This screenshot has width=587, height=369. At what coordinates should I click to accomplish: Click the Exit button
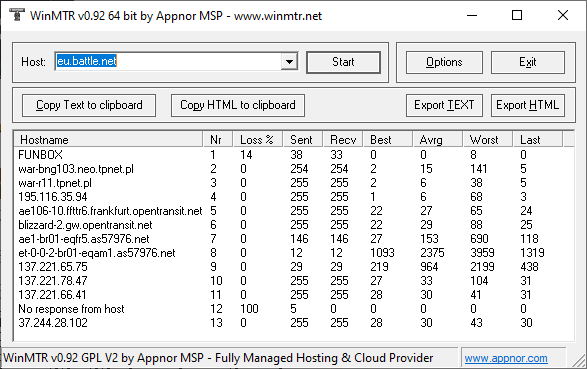tap(528, 62)
